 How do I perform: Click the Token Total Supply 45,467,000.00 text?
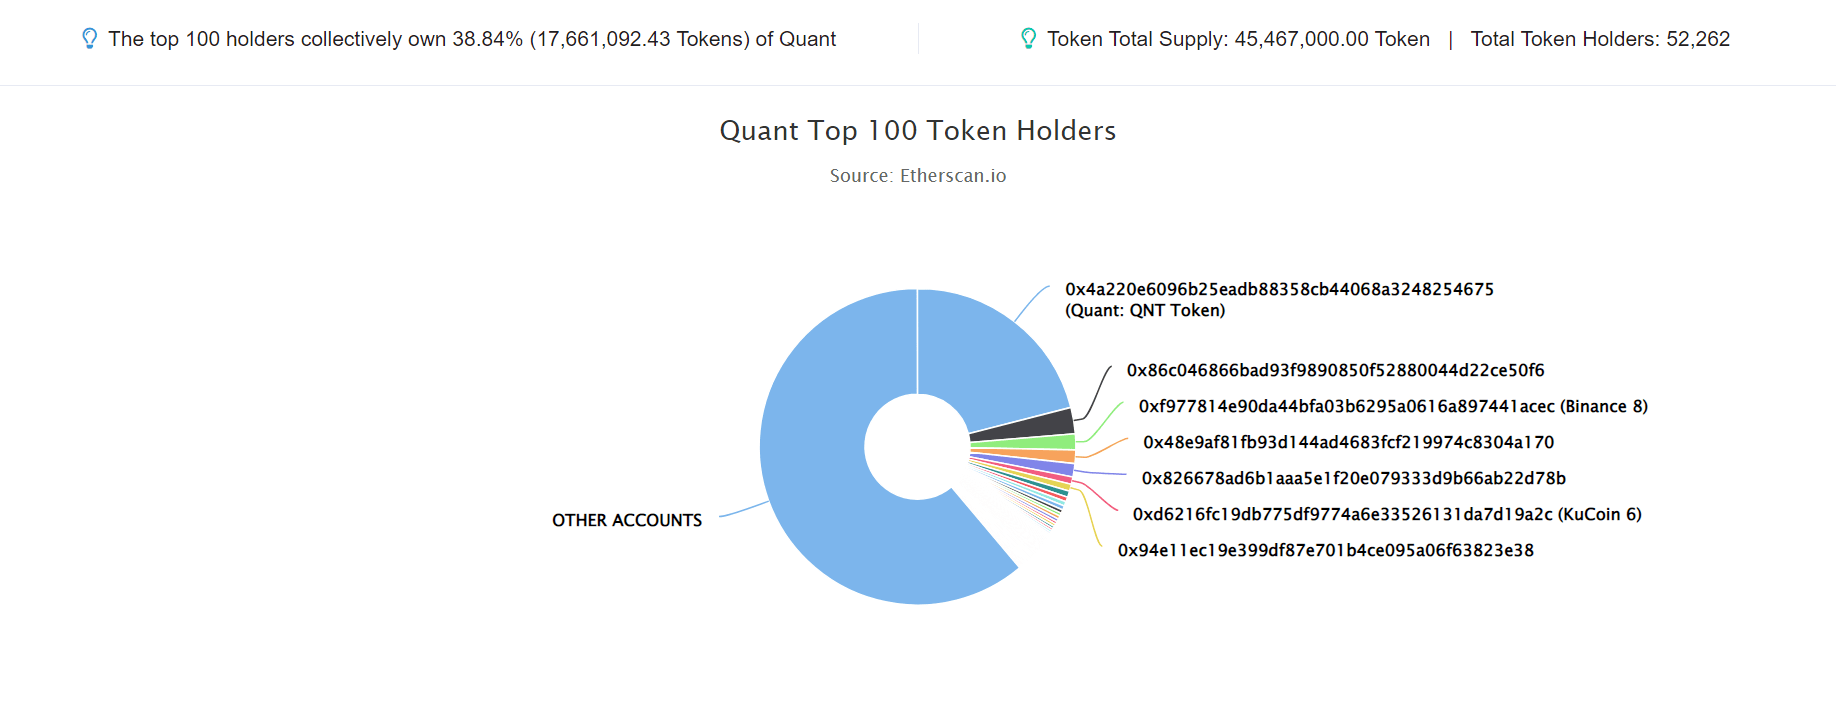(1238, 39)
